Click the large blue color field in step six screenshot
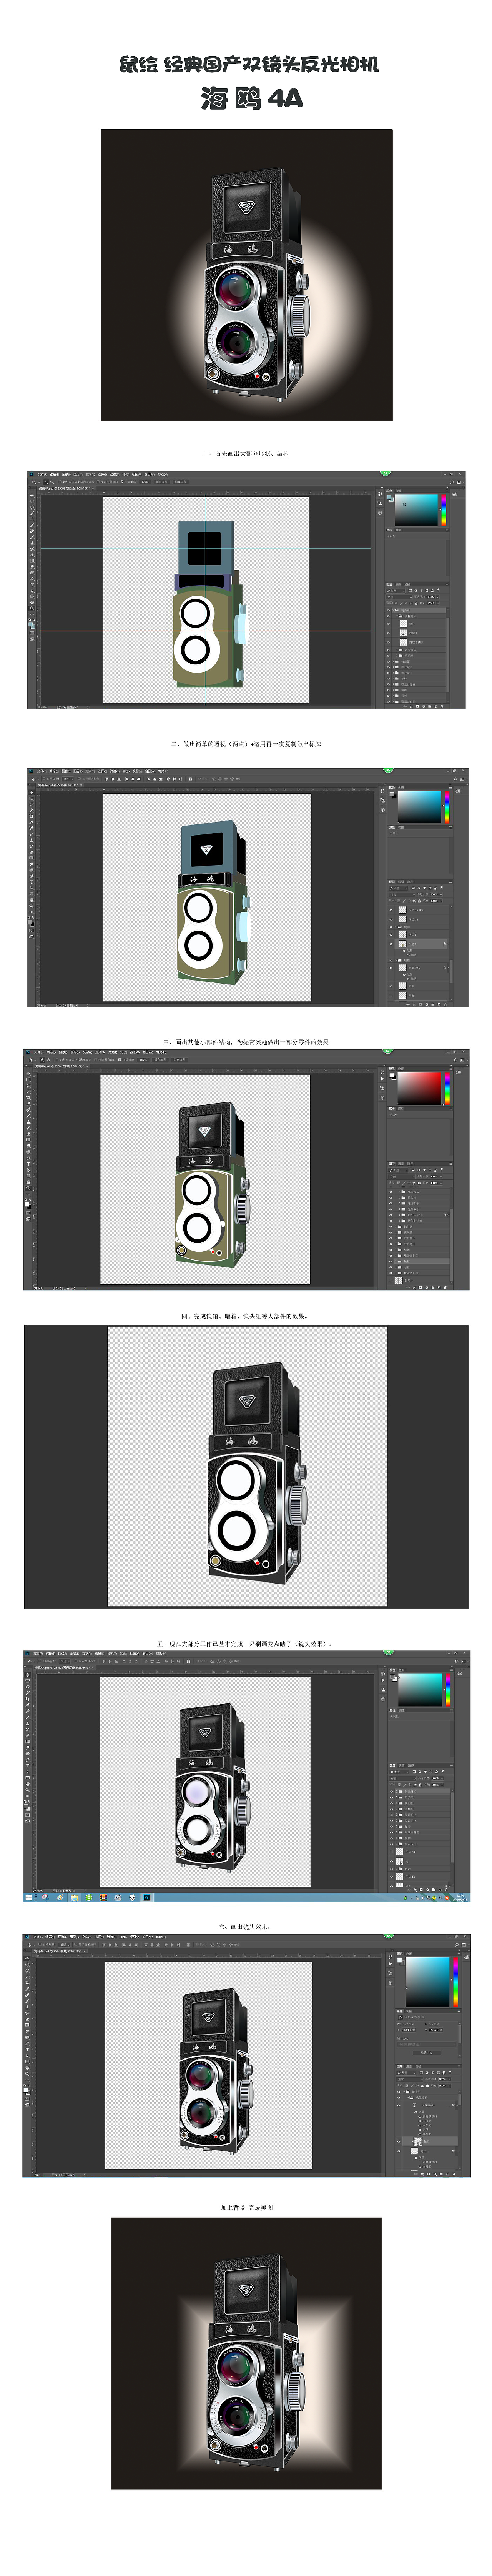Viewport: 492px width, 2576px height. tap(428, 1981)
